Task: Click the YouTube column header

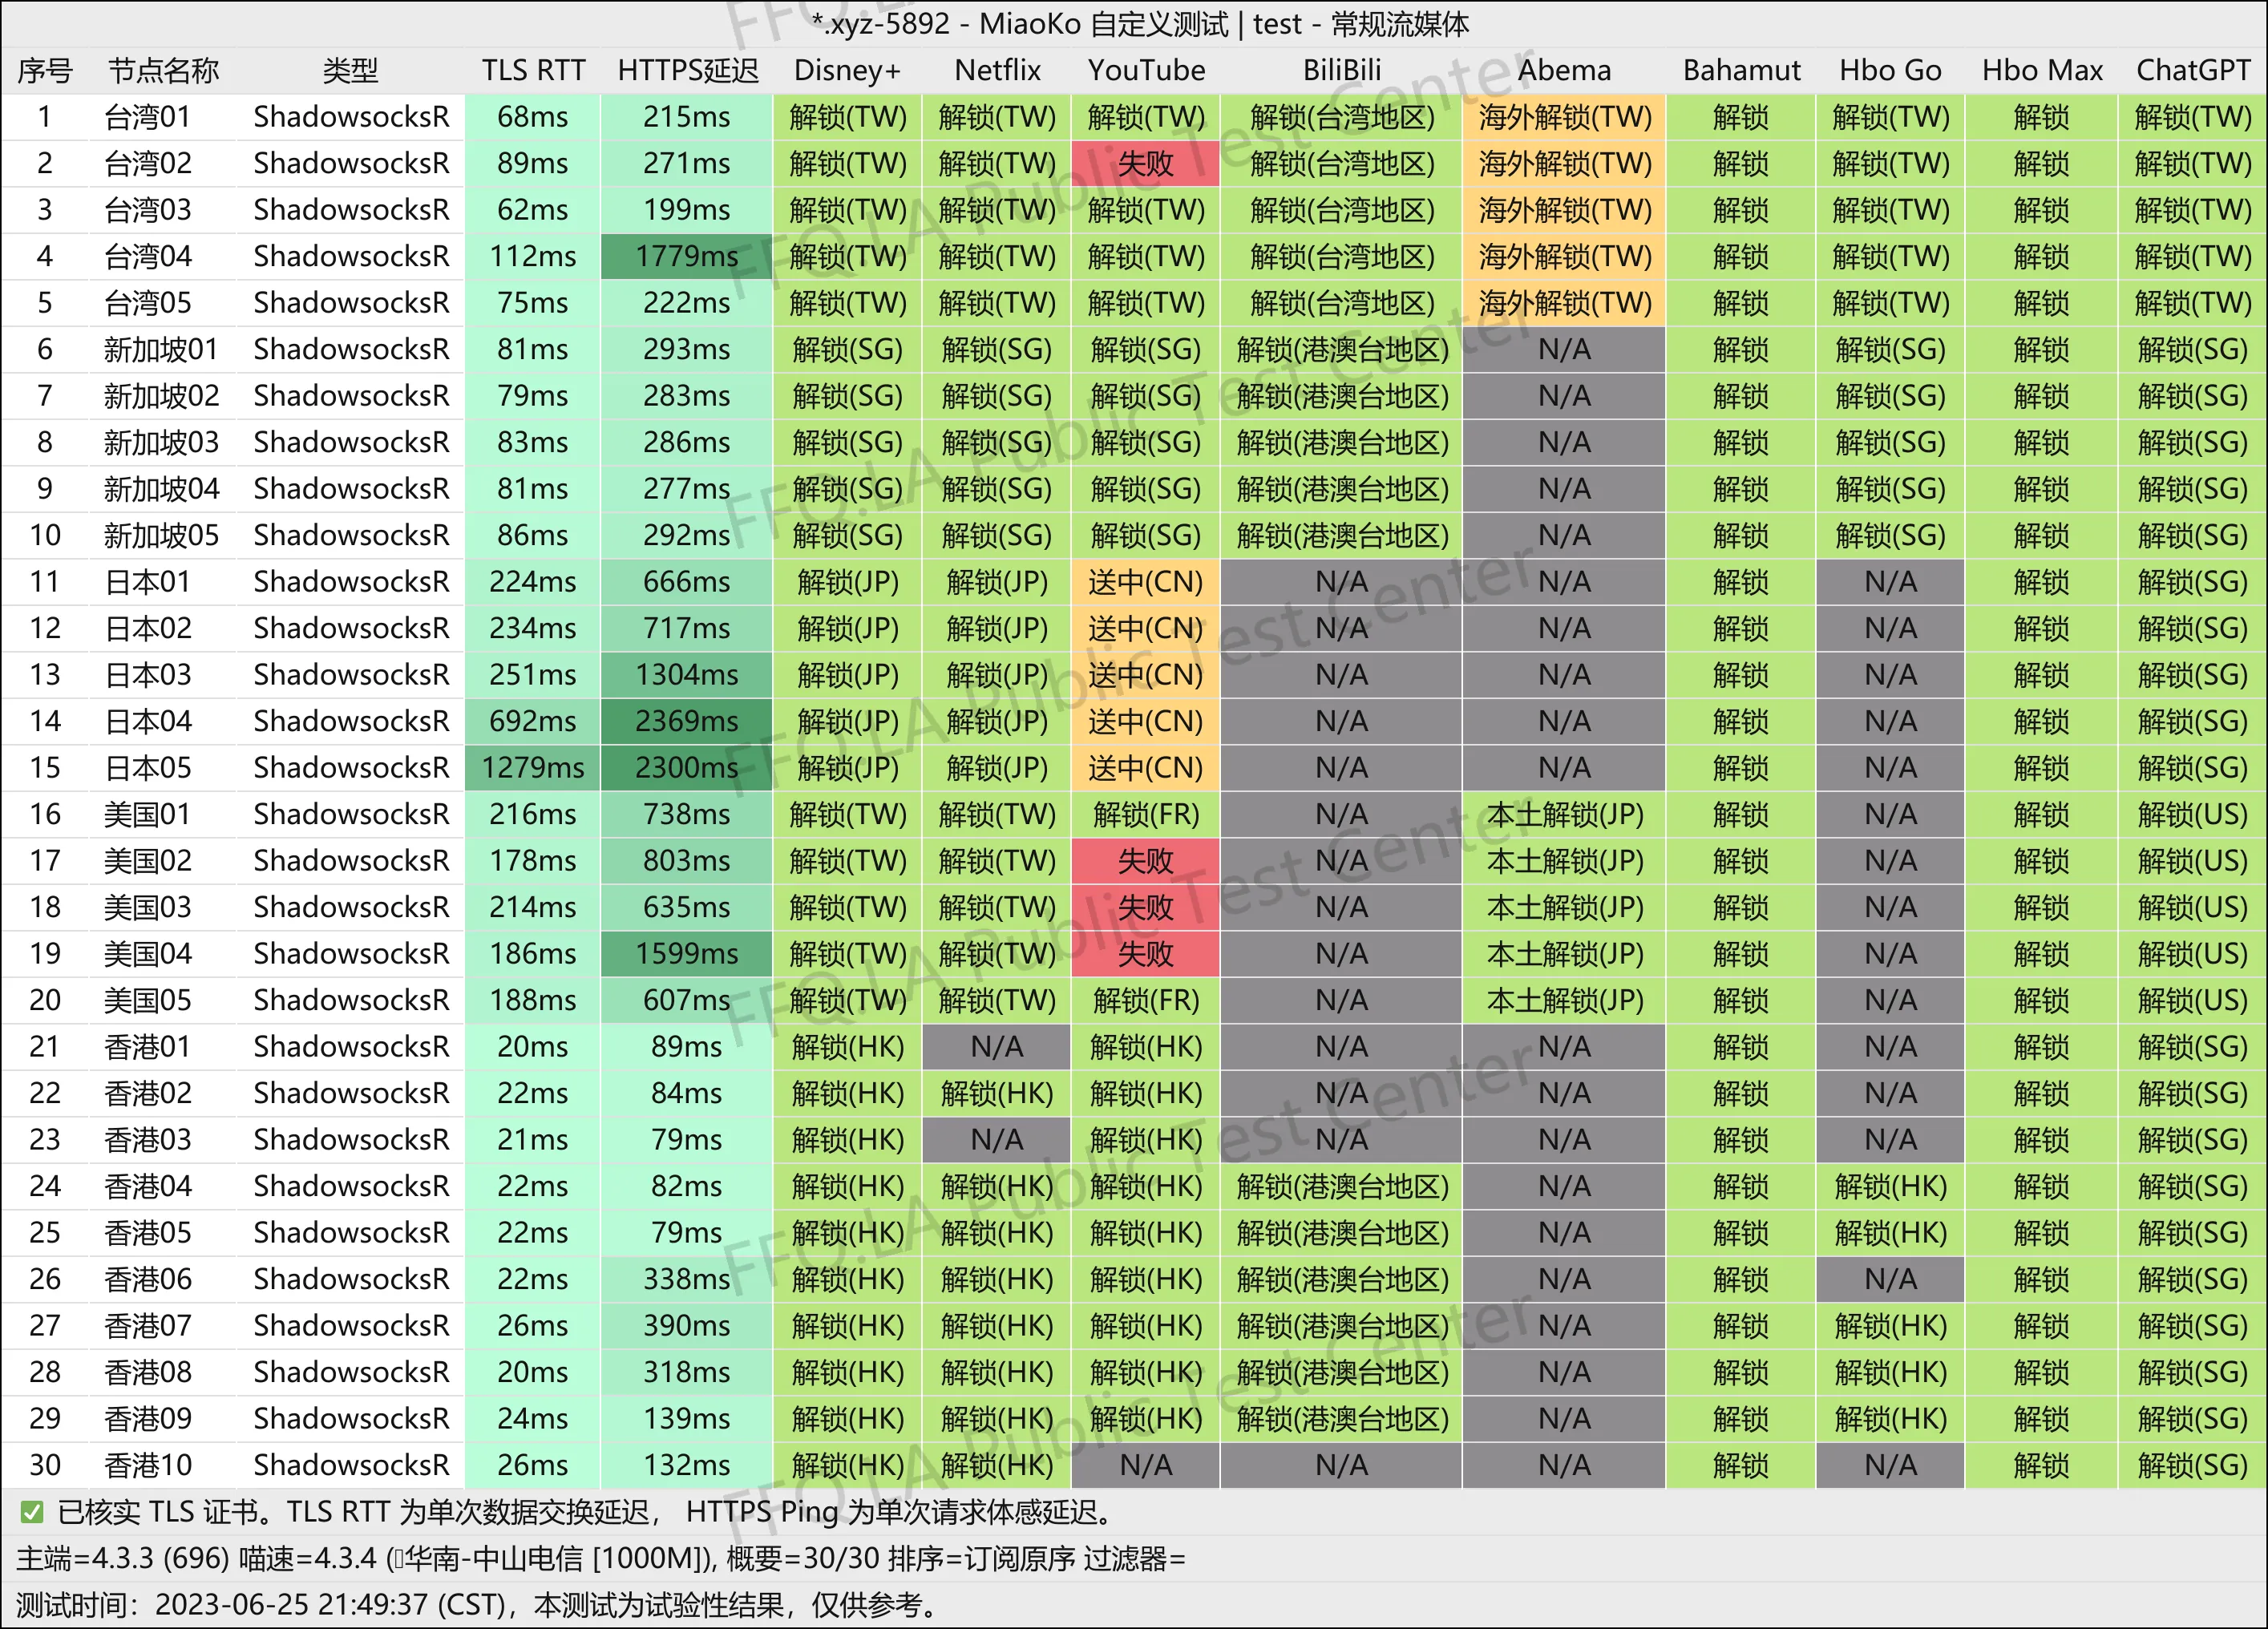Action: click(x=1146, y=71)
